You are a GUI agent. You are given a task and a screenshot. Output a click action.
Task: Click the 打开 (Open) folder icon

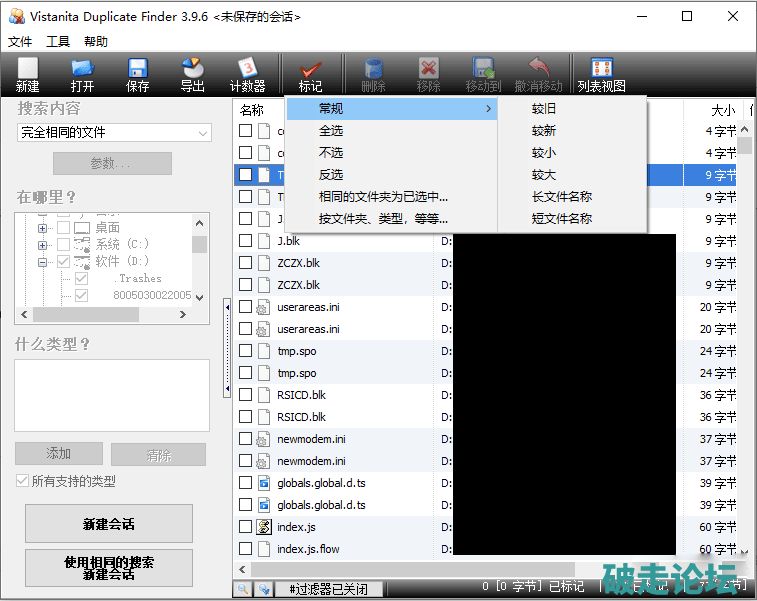82,74
